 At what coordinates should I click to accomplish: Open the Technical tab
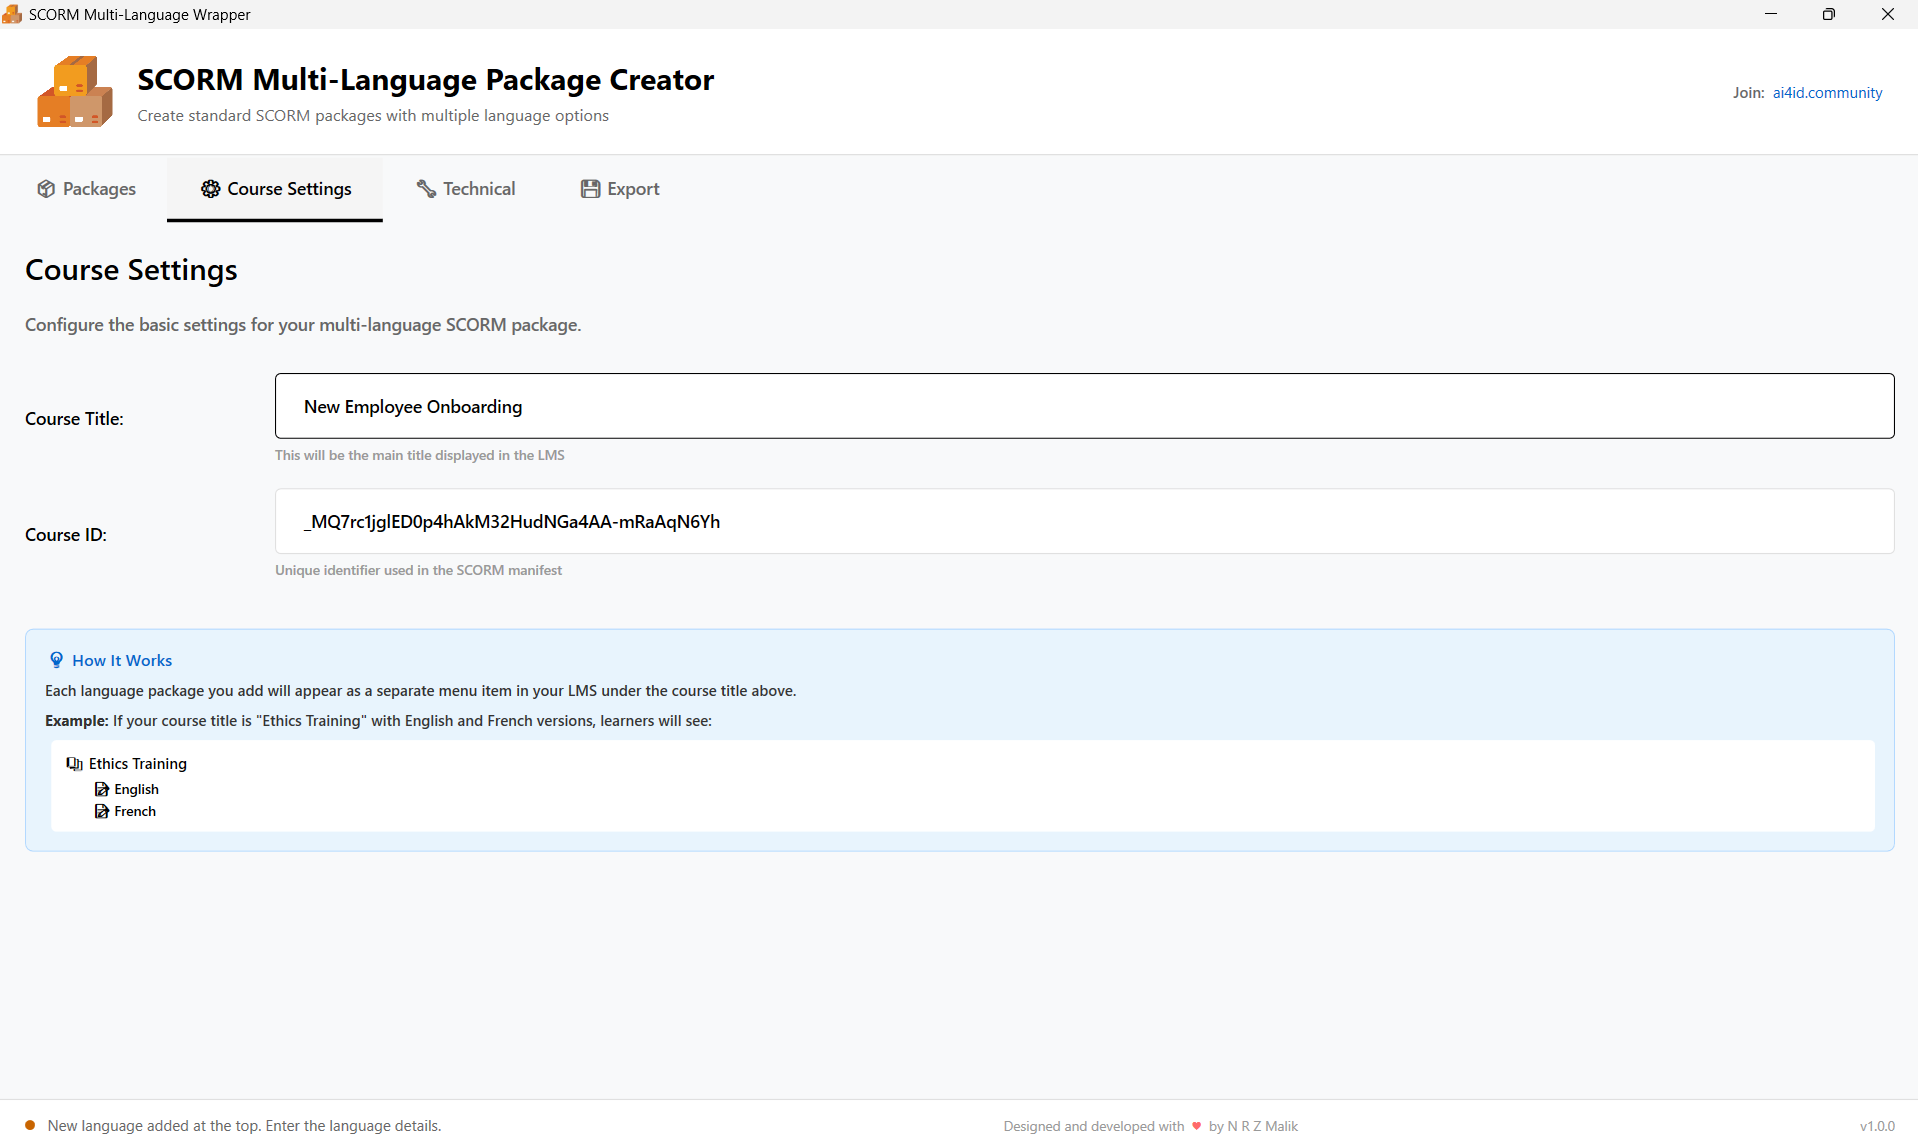click(466, 189)
